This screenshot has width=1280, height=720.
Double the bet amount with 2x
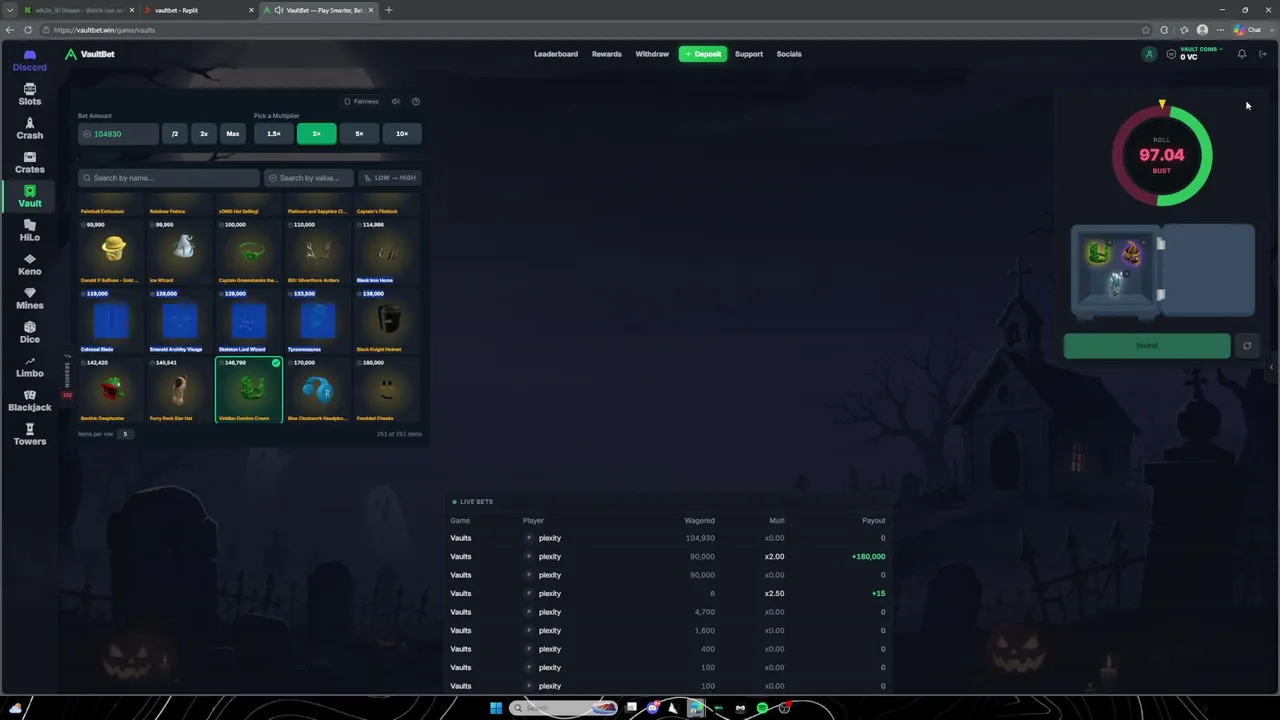coord(204,133)
